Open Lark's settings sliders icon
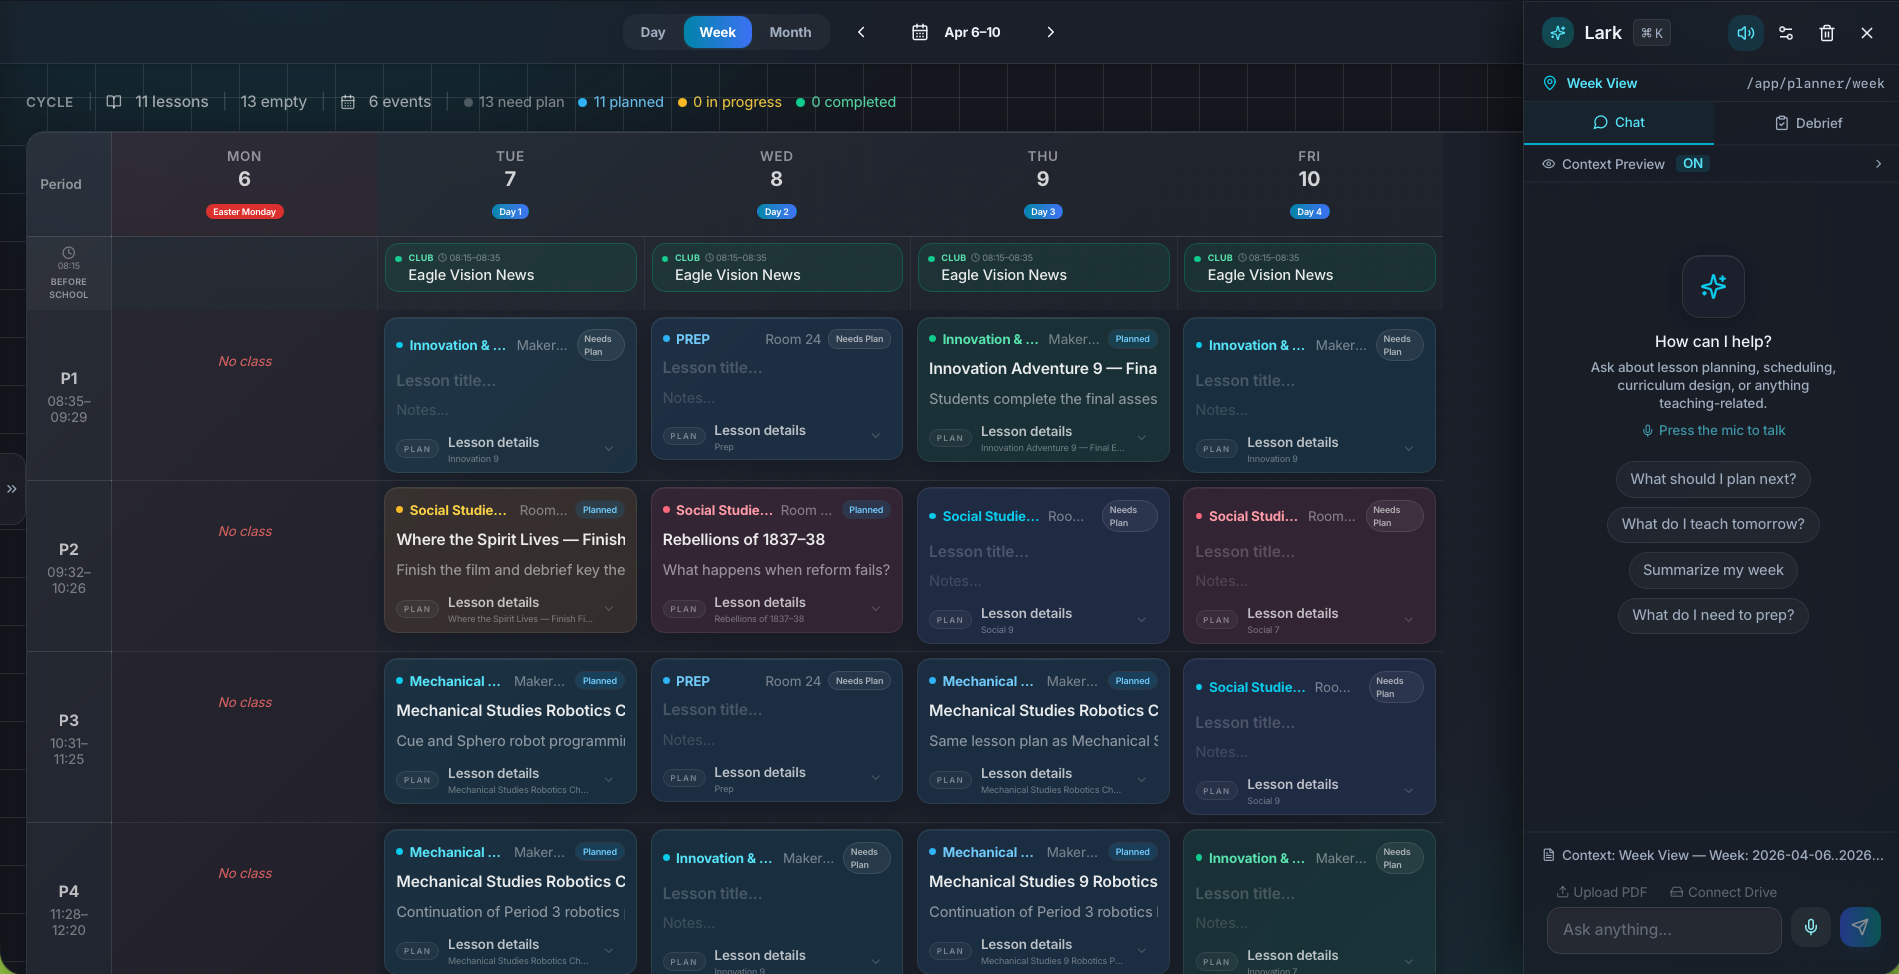This screenshot has width=1899, height=974. tap(1786, 32)
